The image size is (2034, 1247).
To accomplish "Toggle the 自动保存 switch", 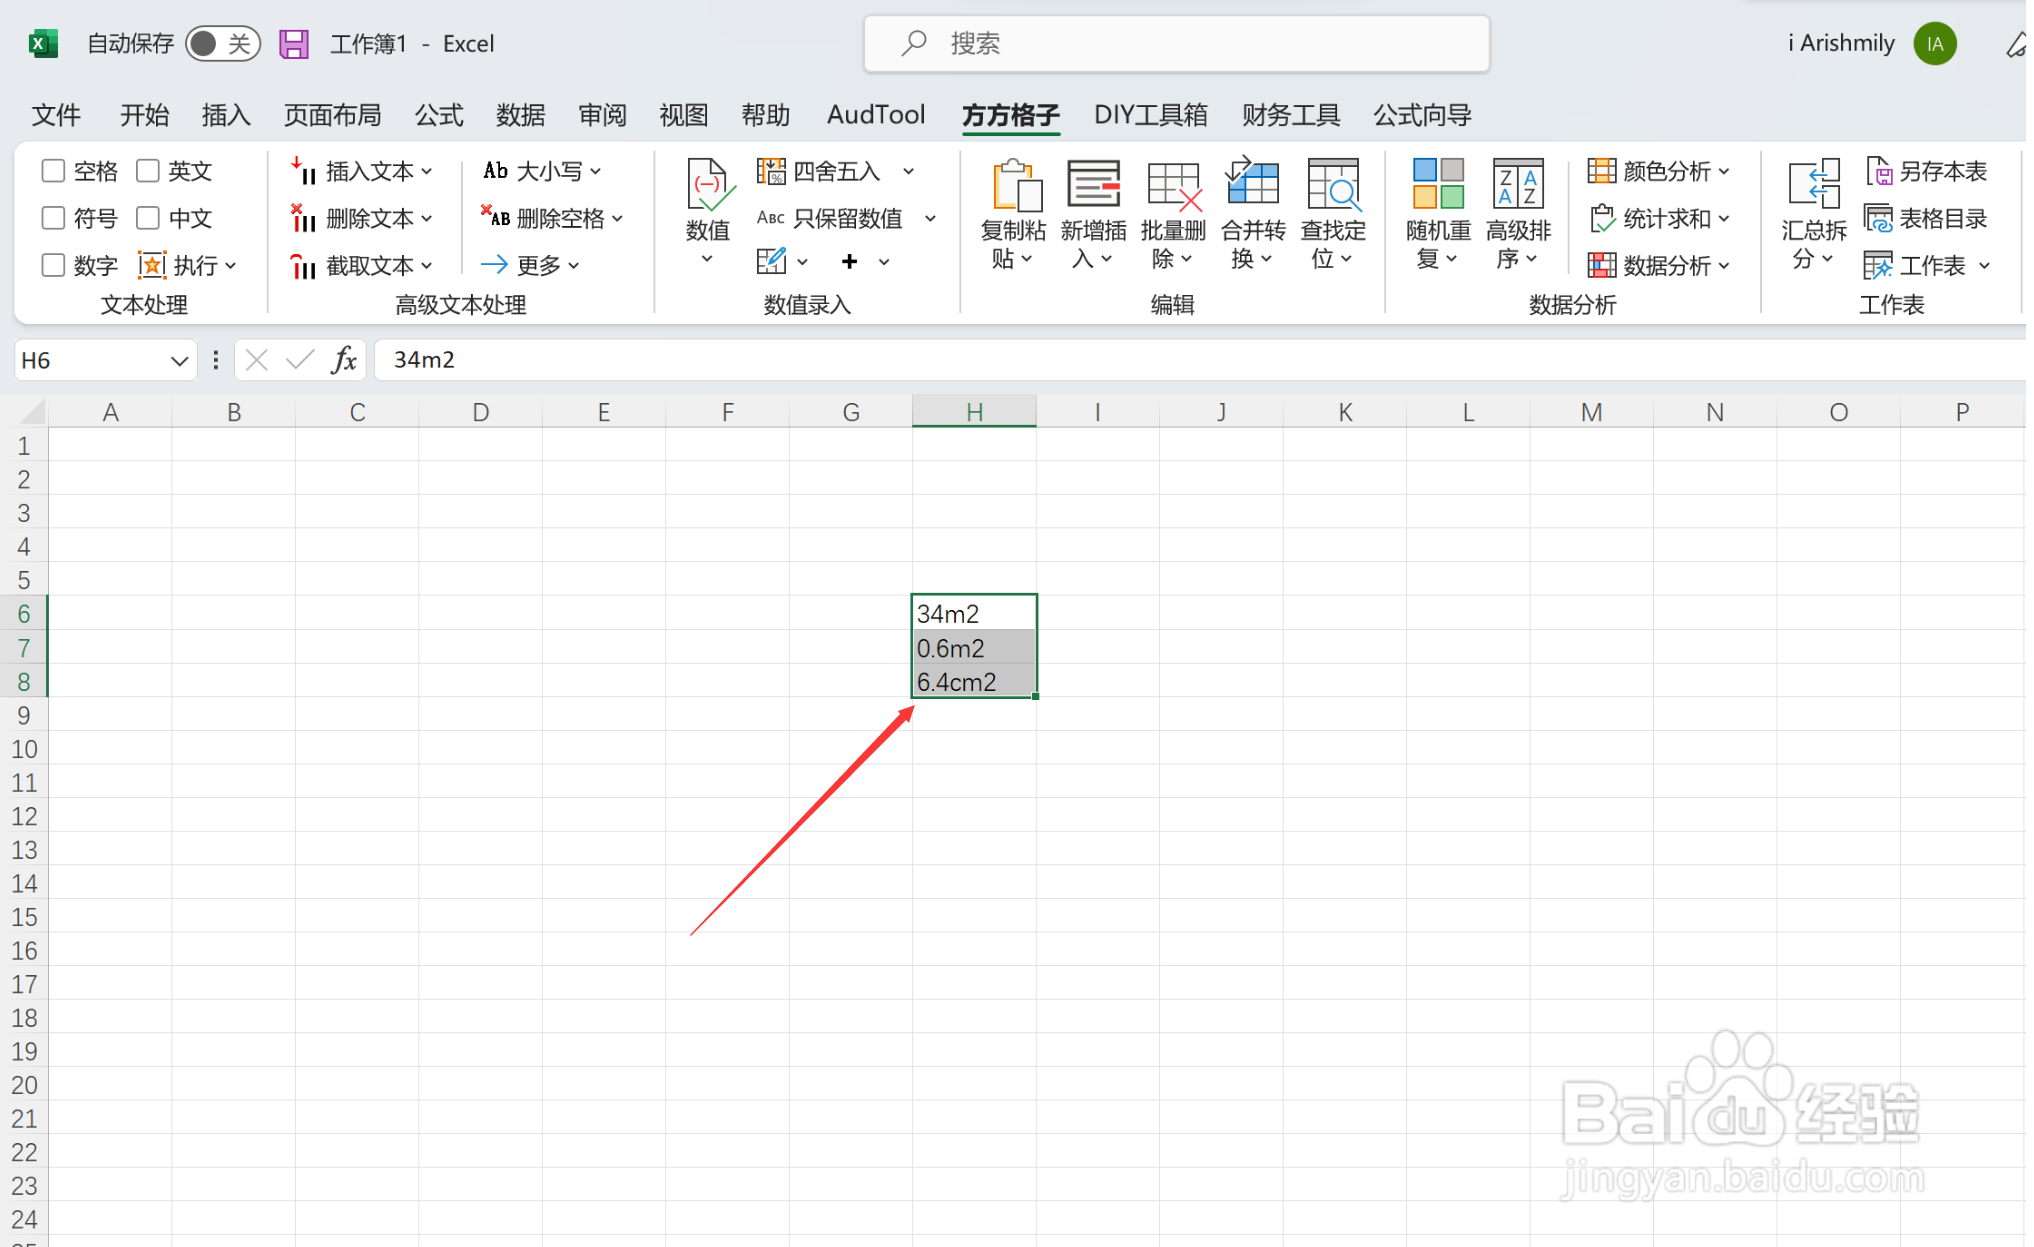I will click(x=222, y=44).
